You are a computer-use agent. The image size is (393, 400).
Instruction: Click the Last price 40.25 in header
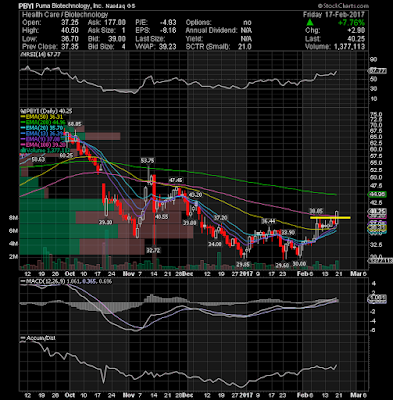[356, 39]
